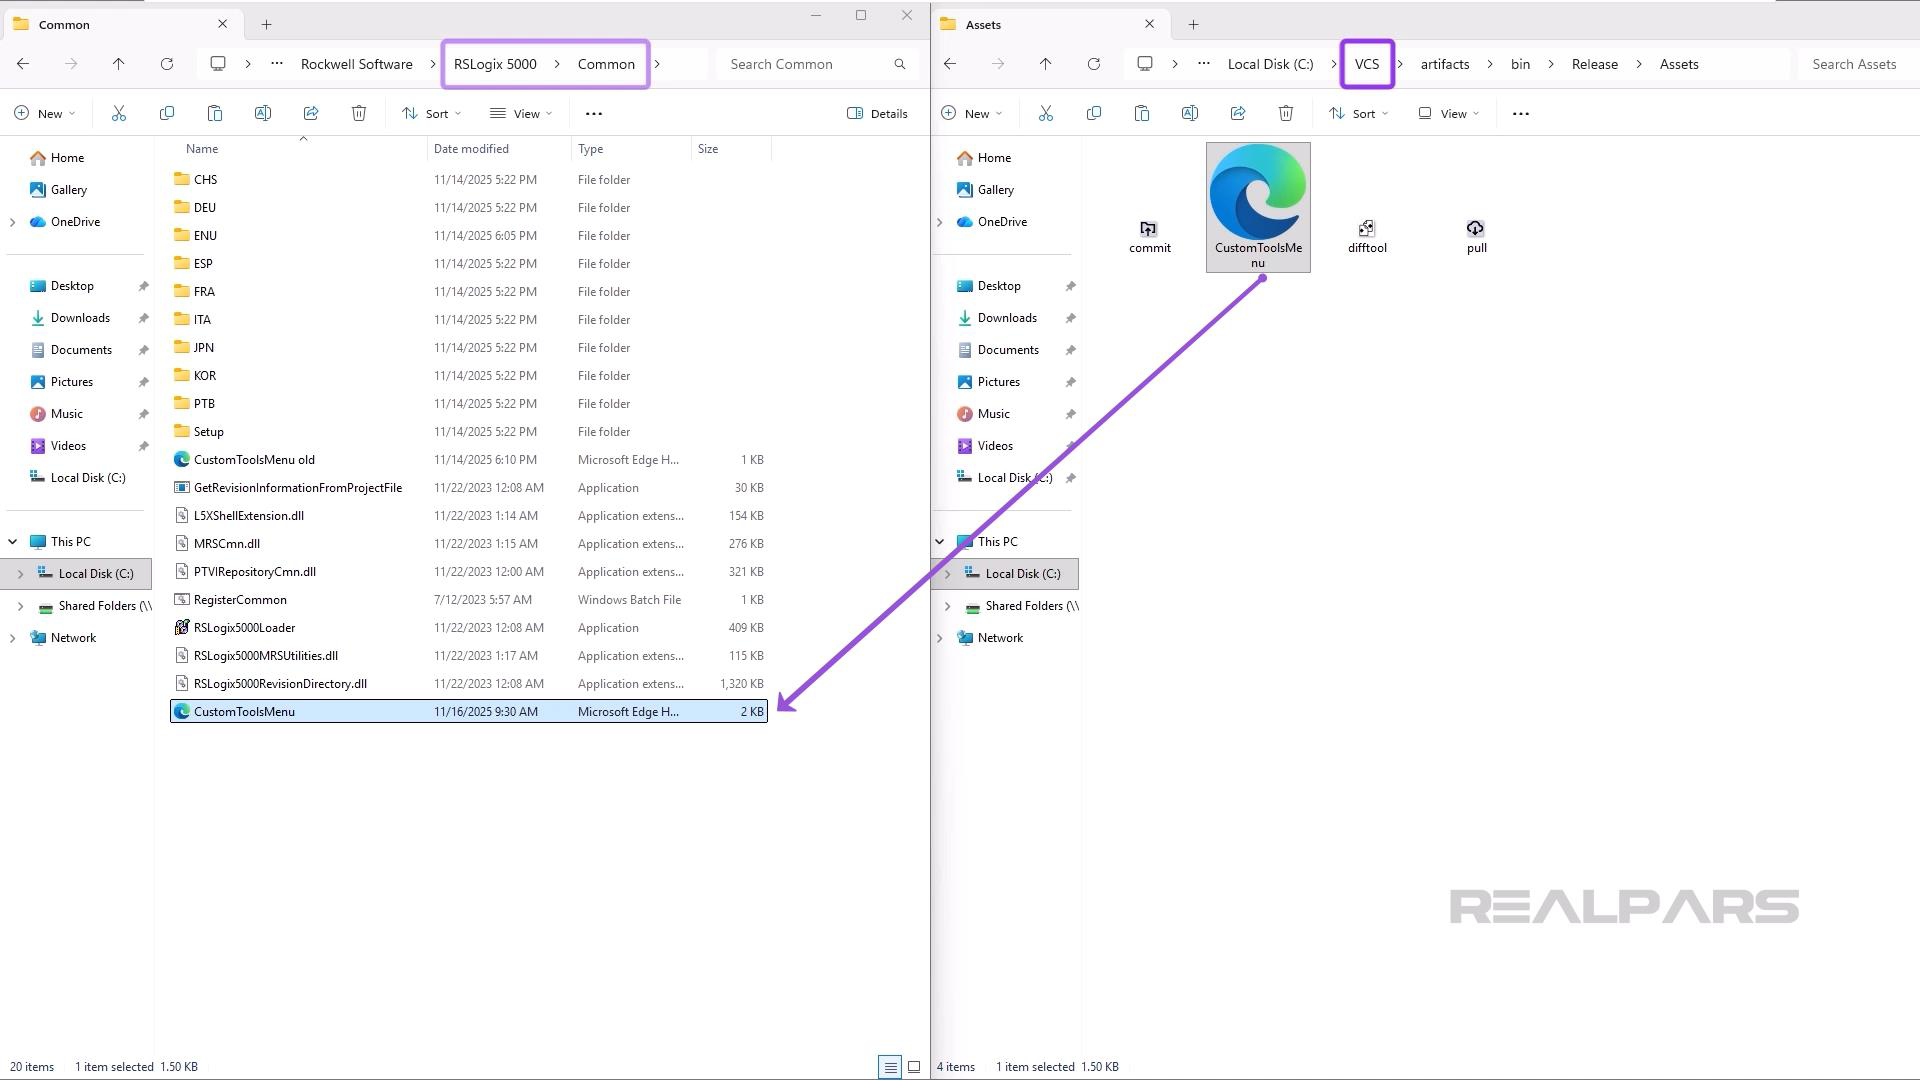Switch to thumbnail view in the status bar
The width and height of the screenshot is (1920, 1080).
click(x=913, y=1066)
